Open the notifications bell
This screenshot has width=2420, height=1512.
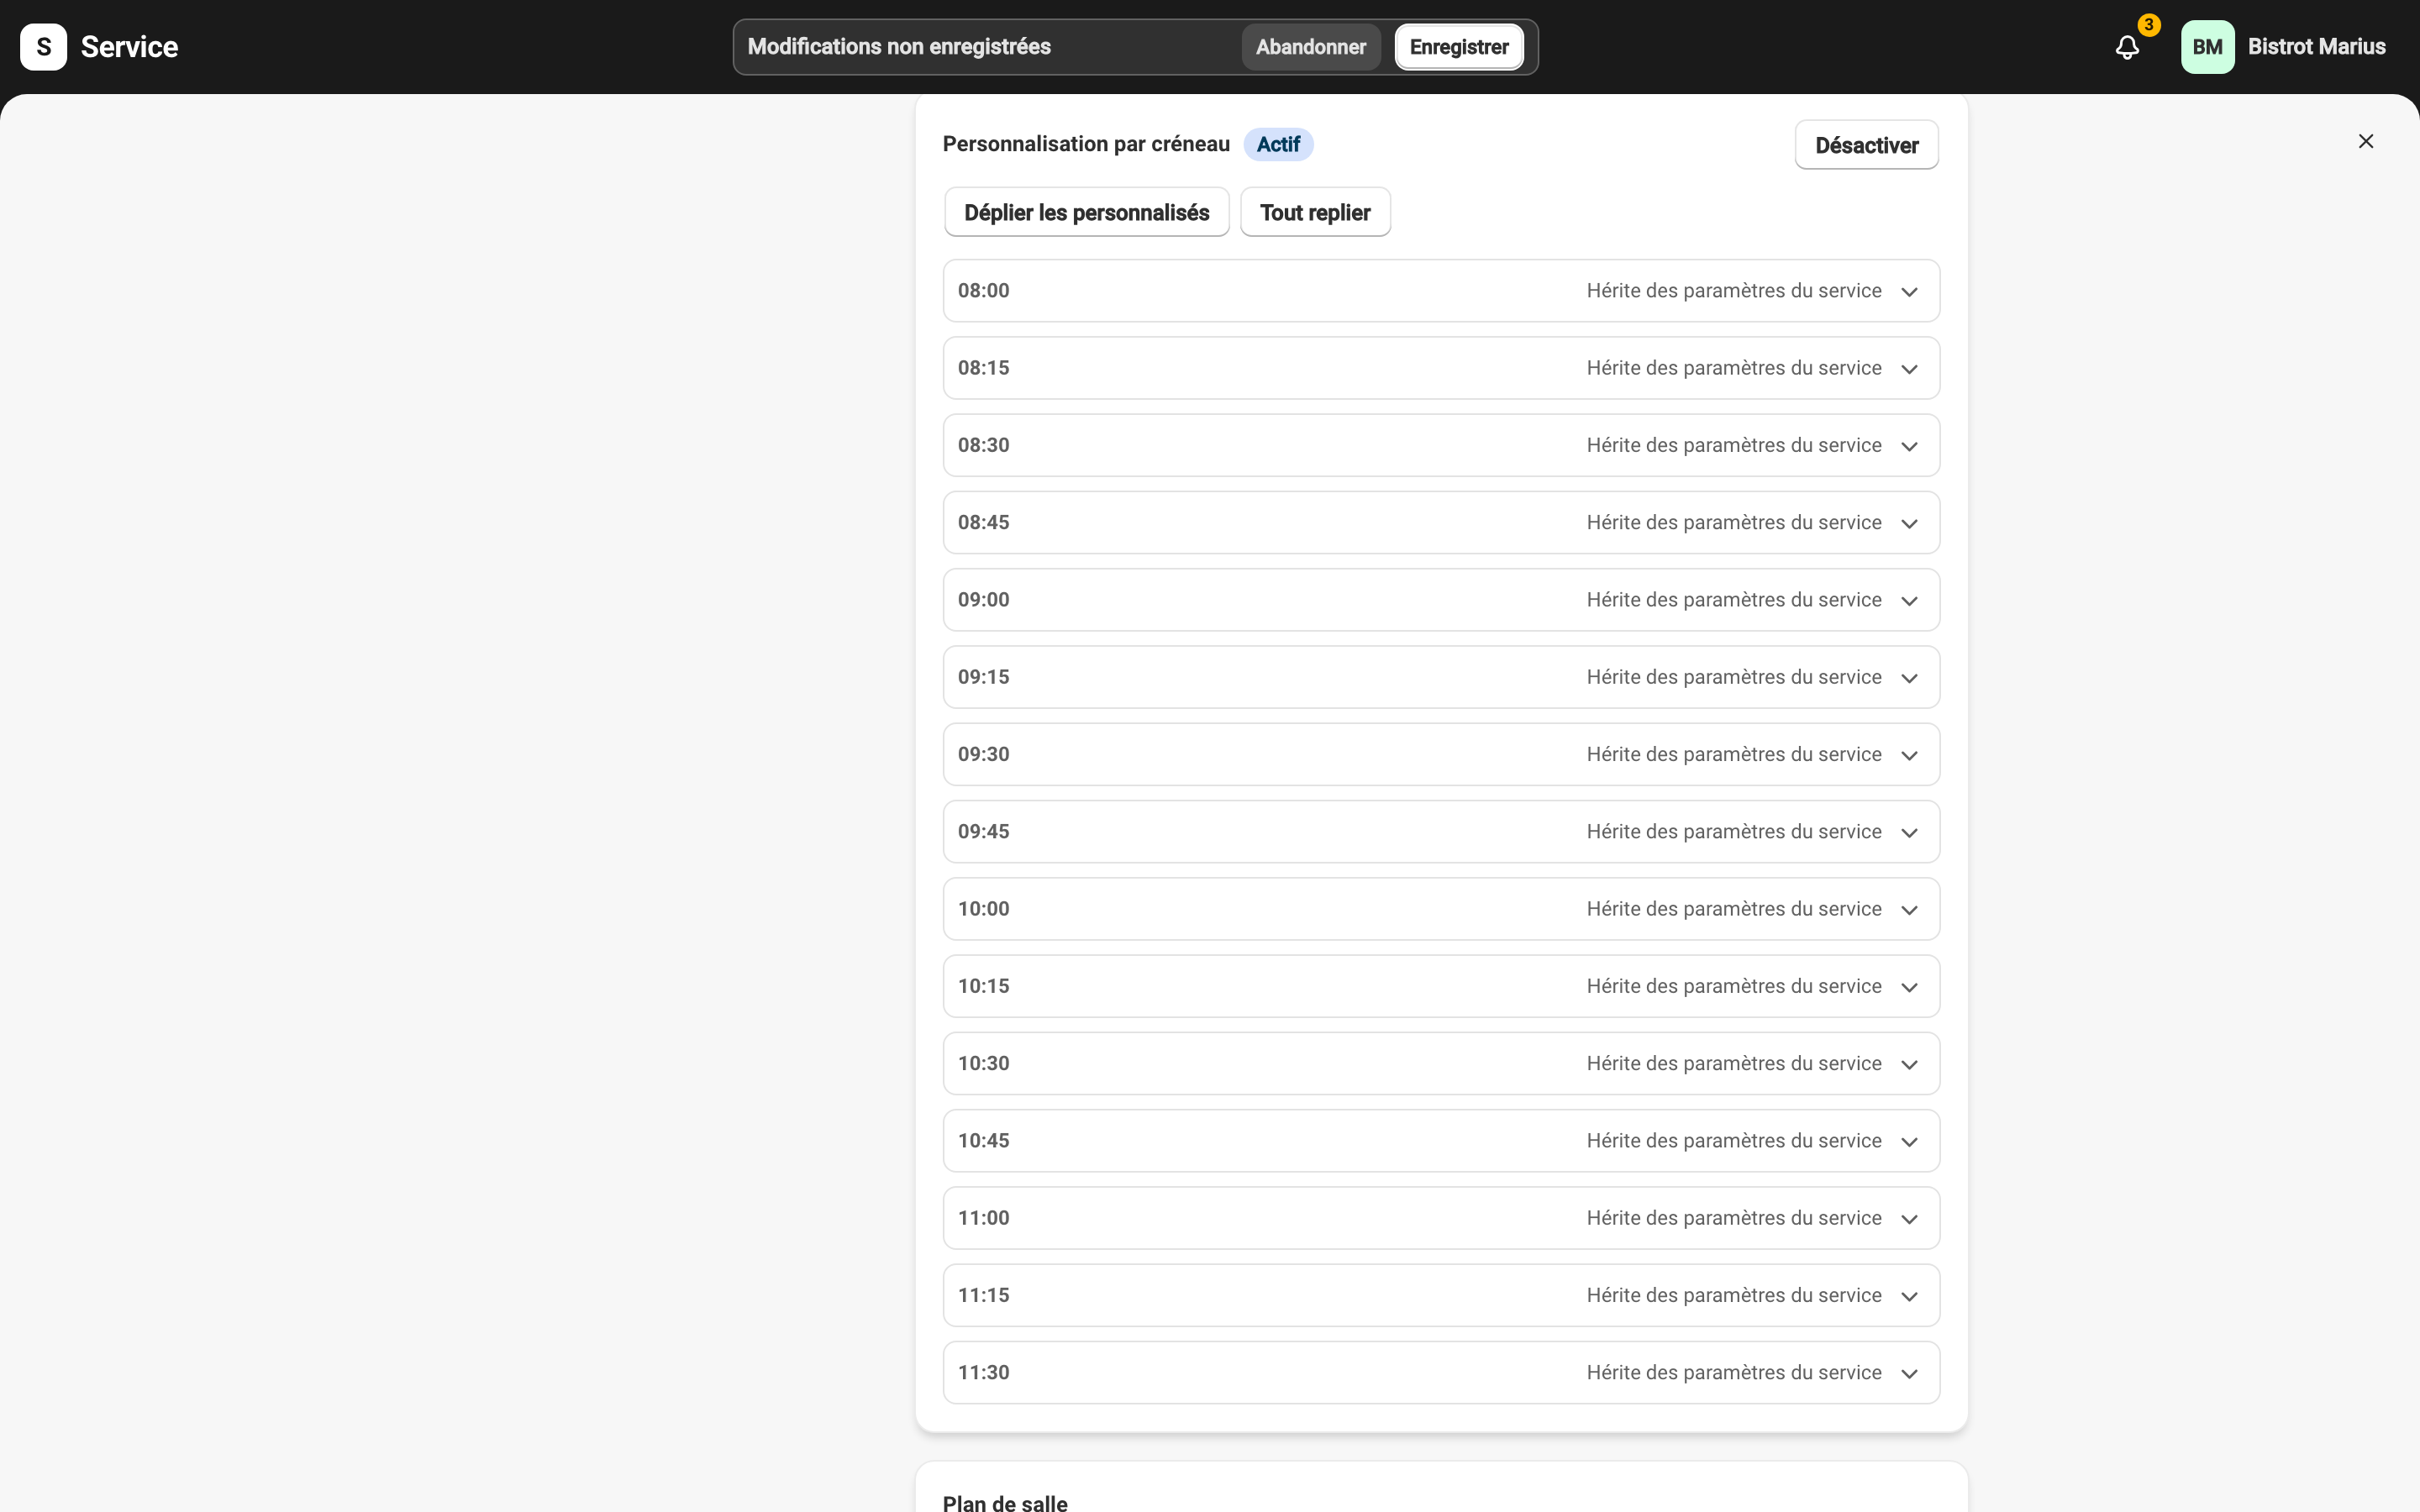pos(2127,47)
